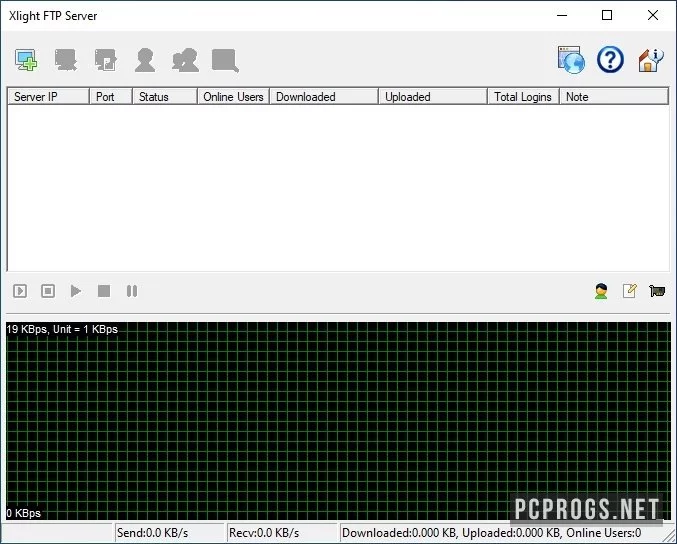Click 'Send:0.0 KB/s' in status bar
This screenshot has height=544, width=677.
(152, 533)
